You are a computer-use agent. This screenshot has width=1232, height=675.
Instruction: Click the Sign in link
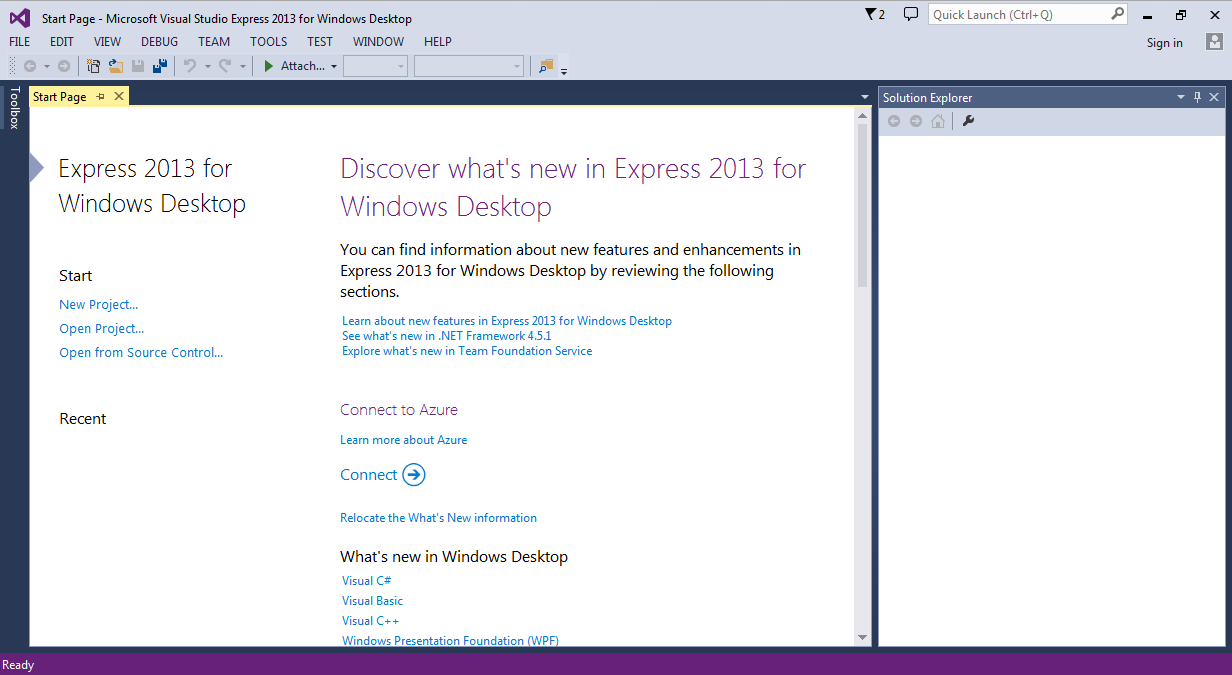coord(1165,43)
